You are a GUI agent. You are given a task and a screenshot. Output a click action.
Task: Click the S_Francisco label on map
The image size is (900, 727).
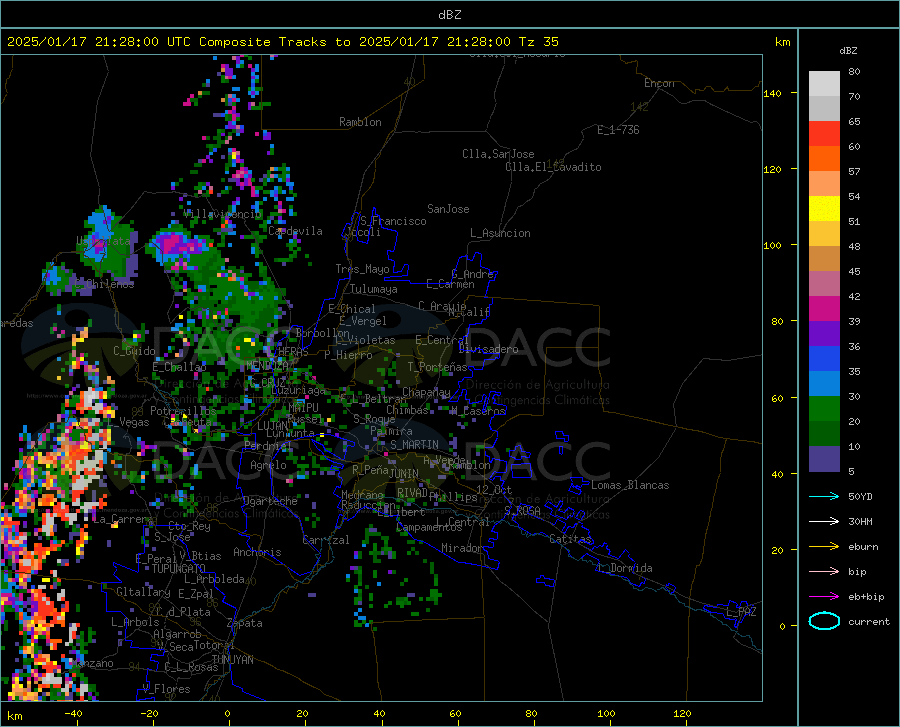(393, 221)
